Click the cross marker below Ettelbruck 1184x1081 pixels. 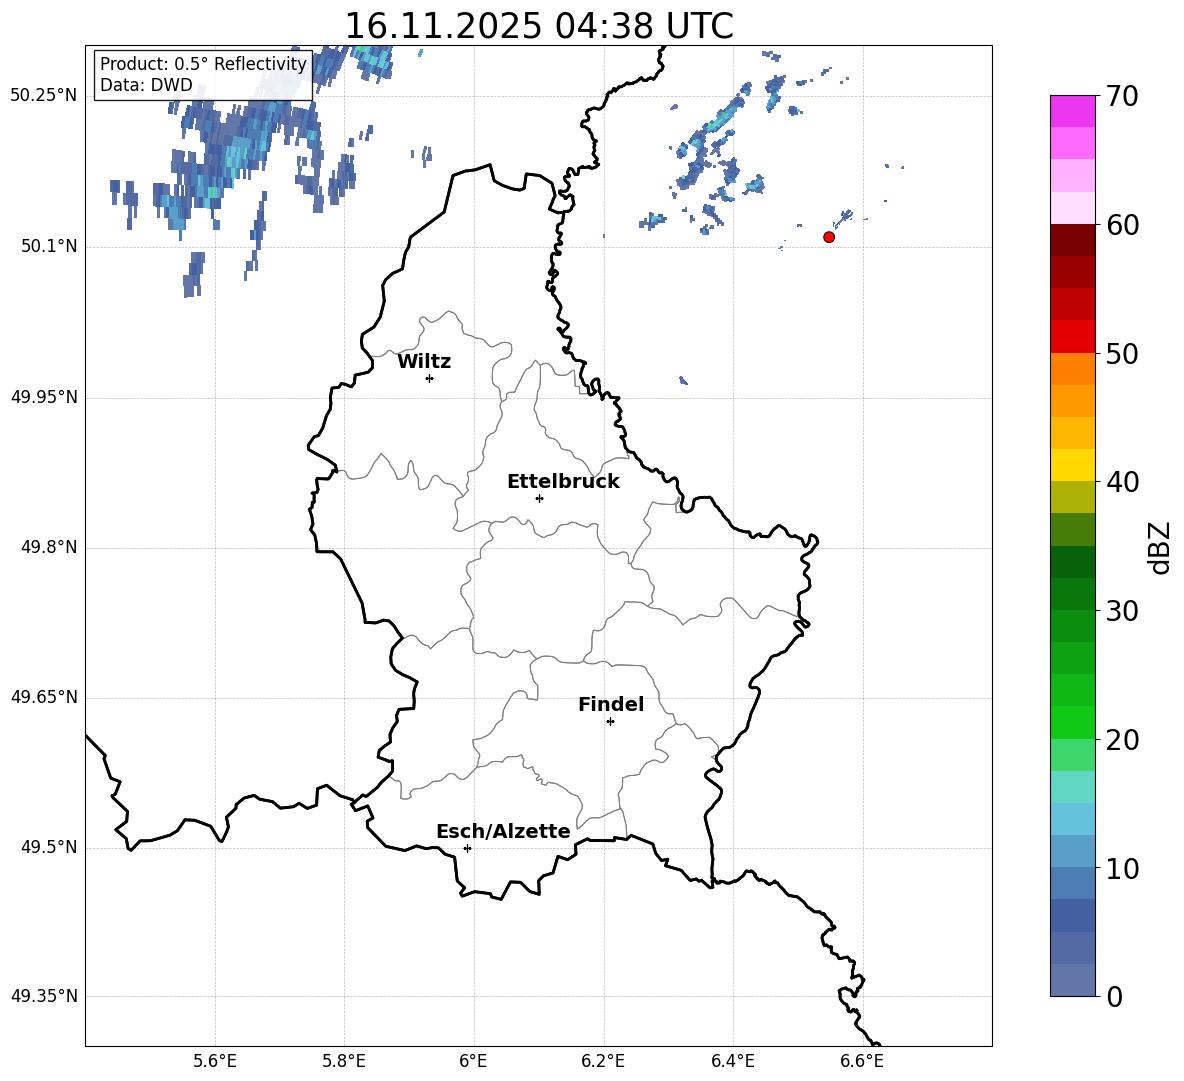tap(539, 498)
